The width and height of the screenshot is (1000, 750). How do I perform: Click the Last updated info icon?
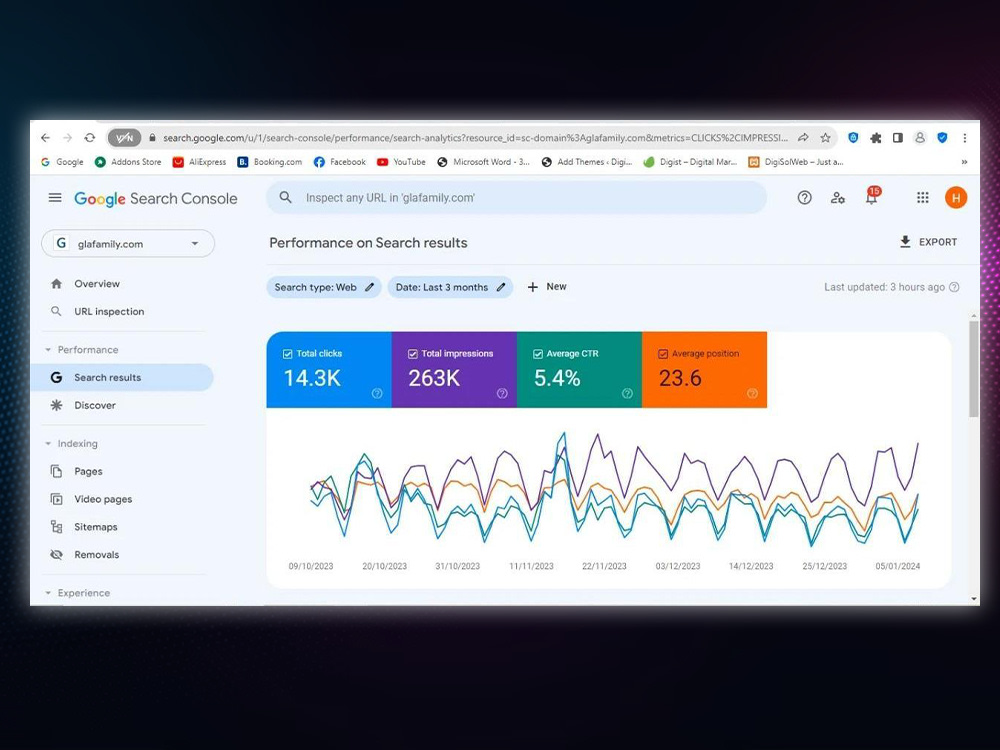coord(954,287)
